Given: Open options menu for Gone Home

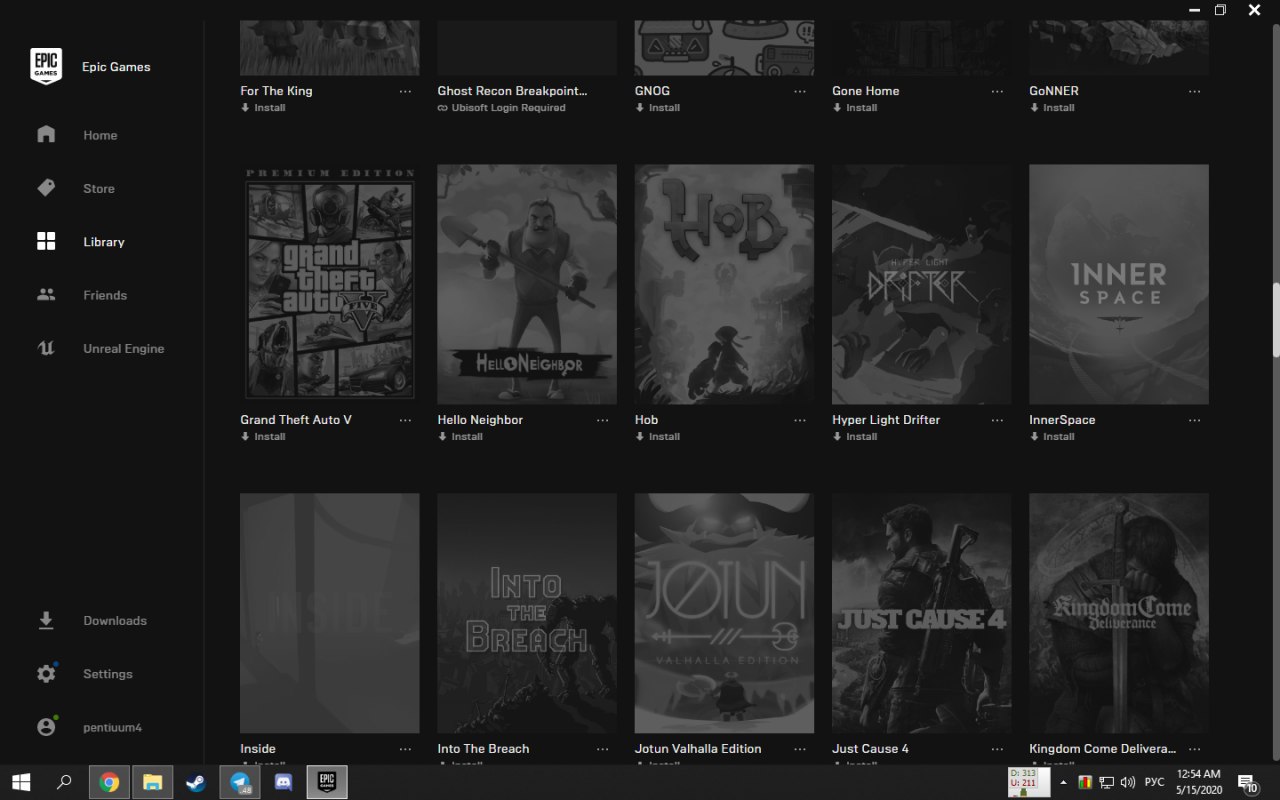Looking at the screenshot, I should coord(997,91).
